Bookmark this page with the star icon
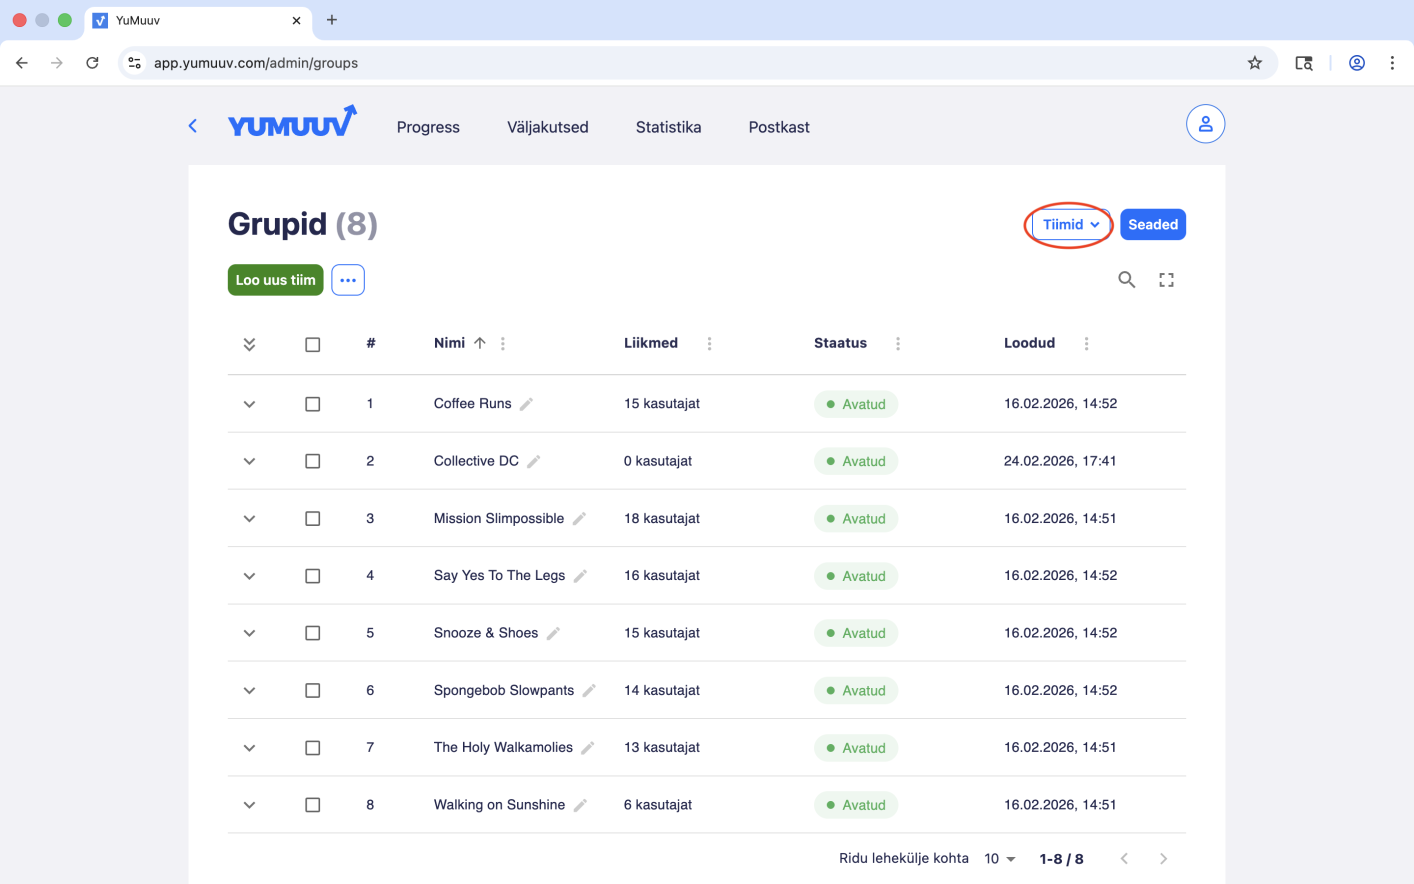This screenshot has width=1414, height=884. [x=1254, y=63]
